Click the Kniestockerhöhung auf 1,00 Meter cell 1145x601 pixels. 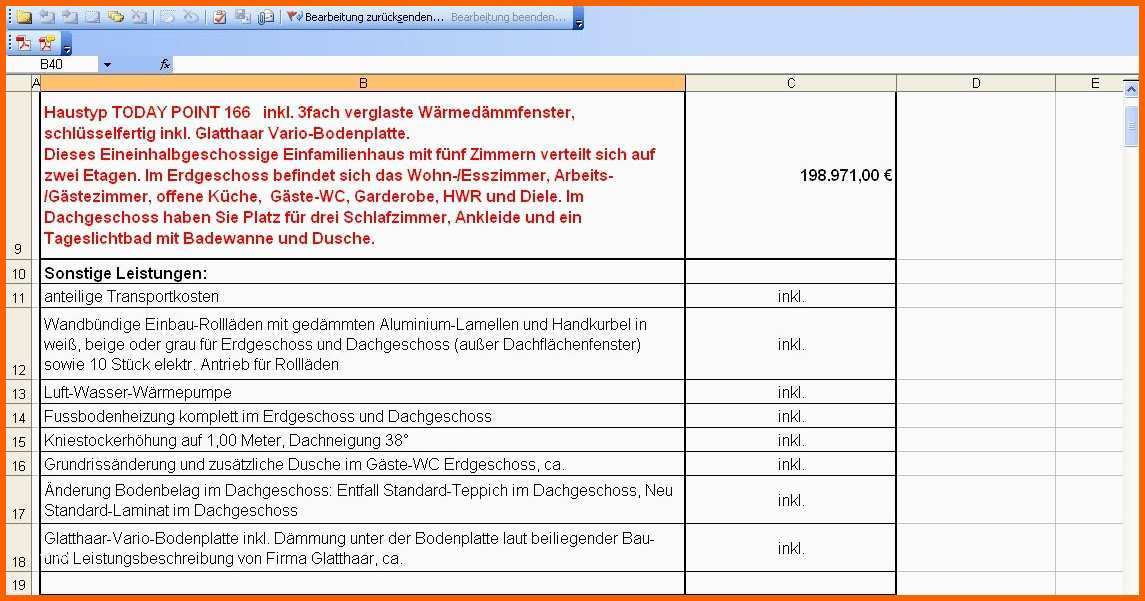click(x=363, y=440)
